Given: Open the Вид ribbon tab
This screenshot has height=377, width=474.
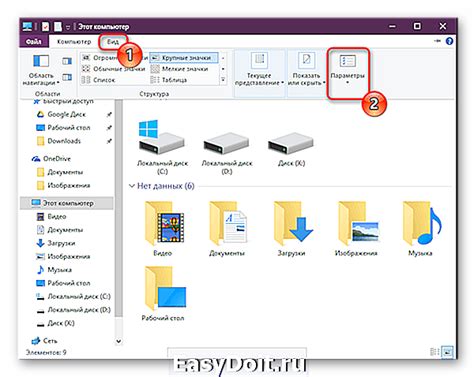Looking at the screenshot, I should [x=113, y=42].
